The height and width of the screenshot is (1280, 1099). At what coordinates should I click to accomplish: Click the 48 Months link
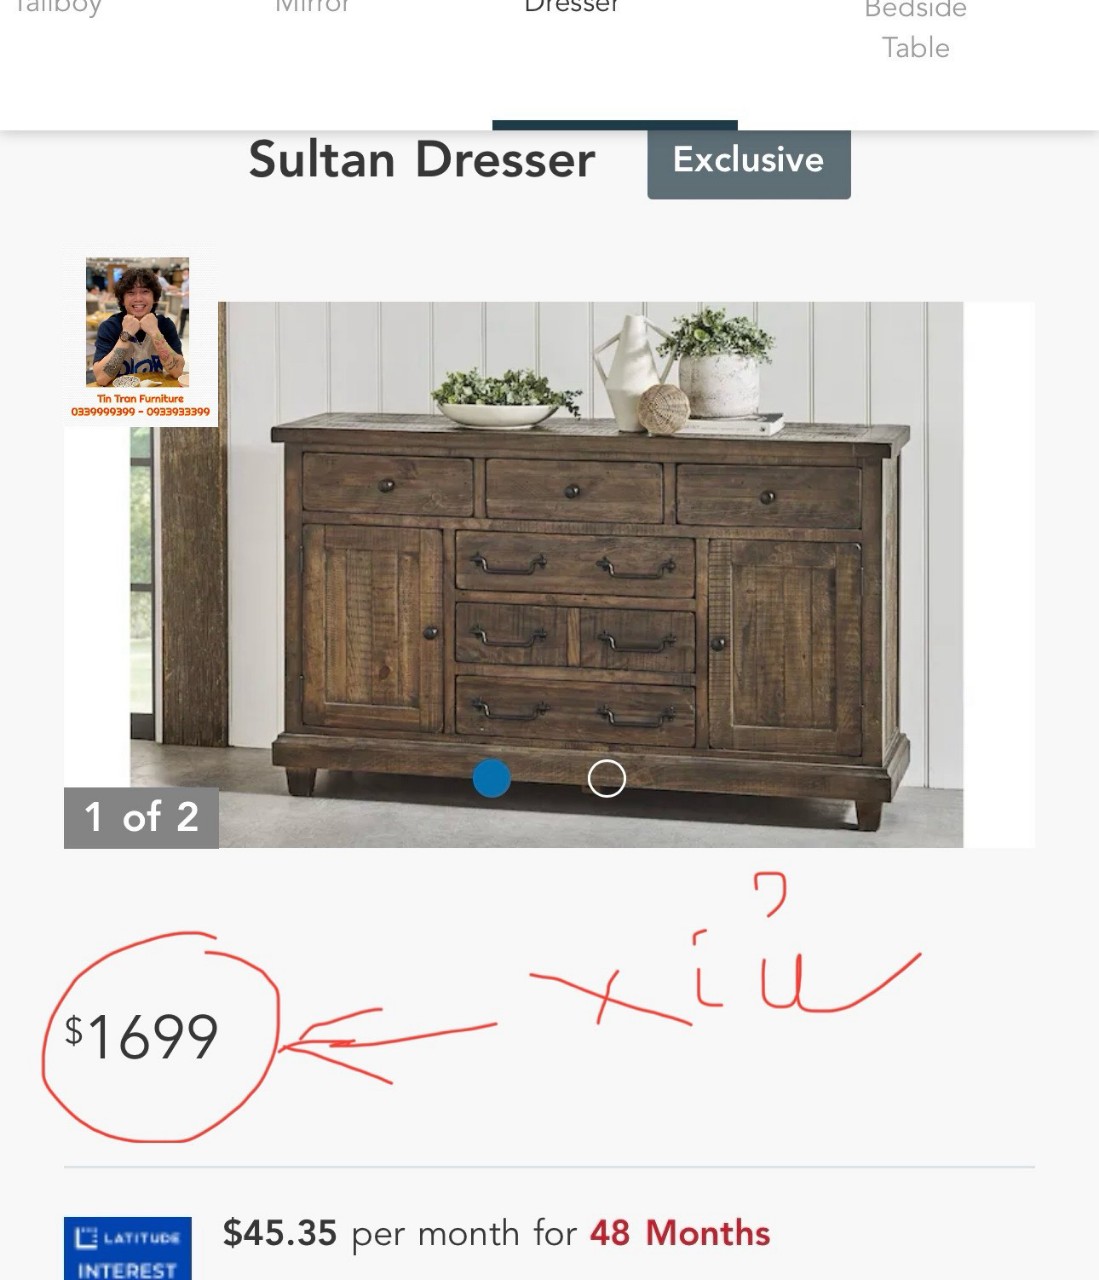click(680, 1233)
